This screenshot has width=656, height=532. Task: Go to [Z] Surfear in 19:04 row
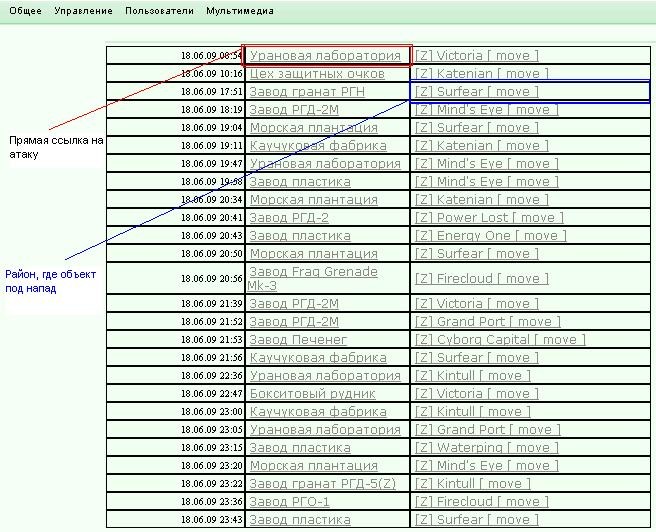click(x=477, y=128)
